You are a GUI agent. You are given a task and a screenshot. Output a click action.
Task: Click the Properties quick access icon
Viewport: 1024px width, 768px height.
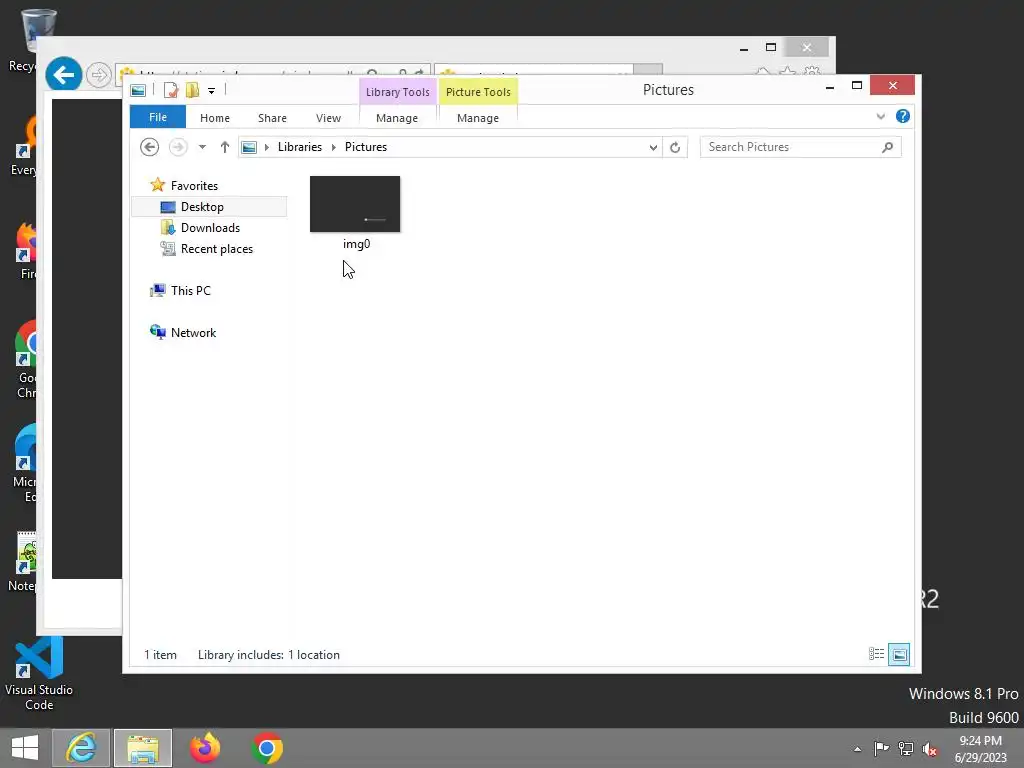170,90
